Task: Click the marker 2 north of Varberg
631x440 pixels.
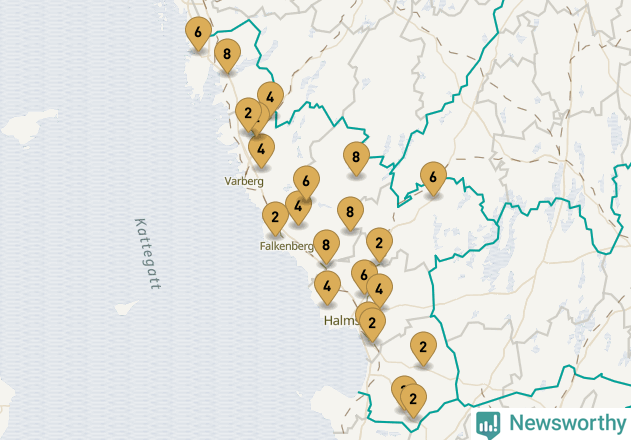Action: 248,113
